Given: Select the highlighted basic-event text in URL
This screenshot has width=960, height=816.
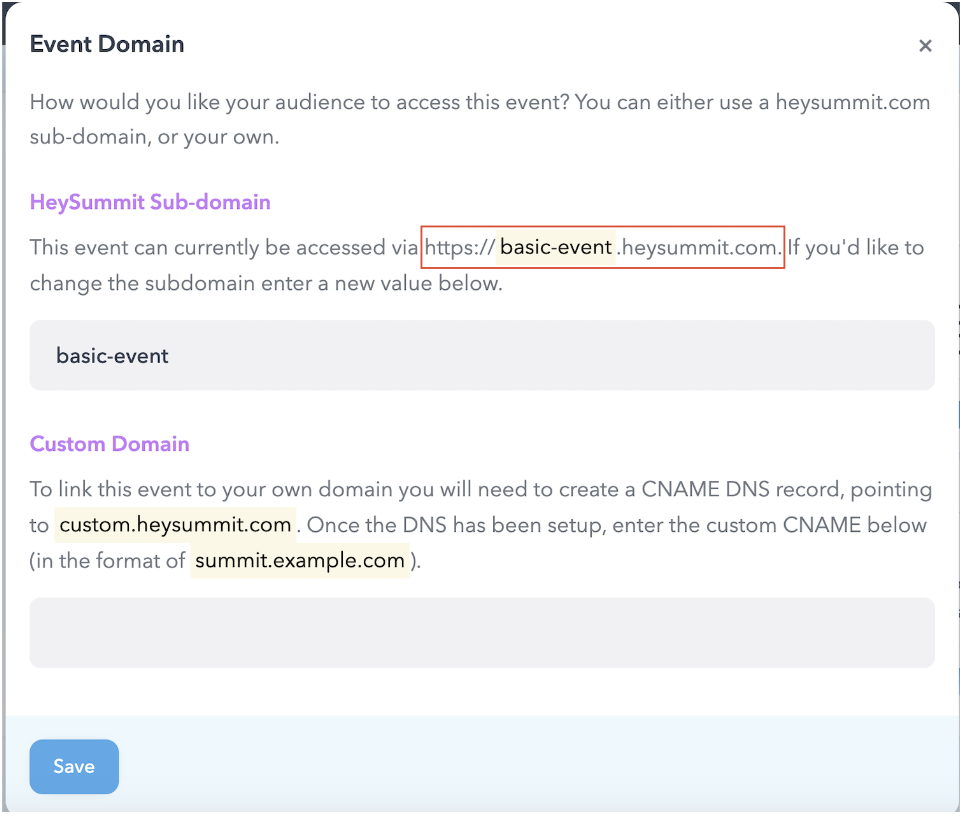Looking at the screenshot, I should [556, 247].
